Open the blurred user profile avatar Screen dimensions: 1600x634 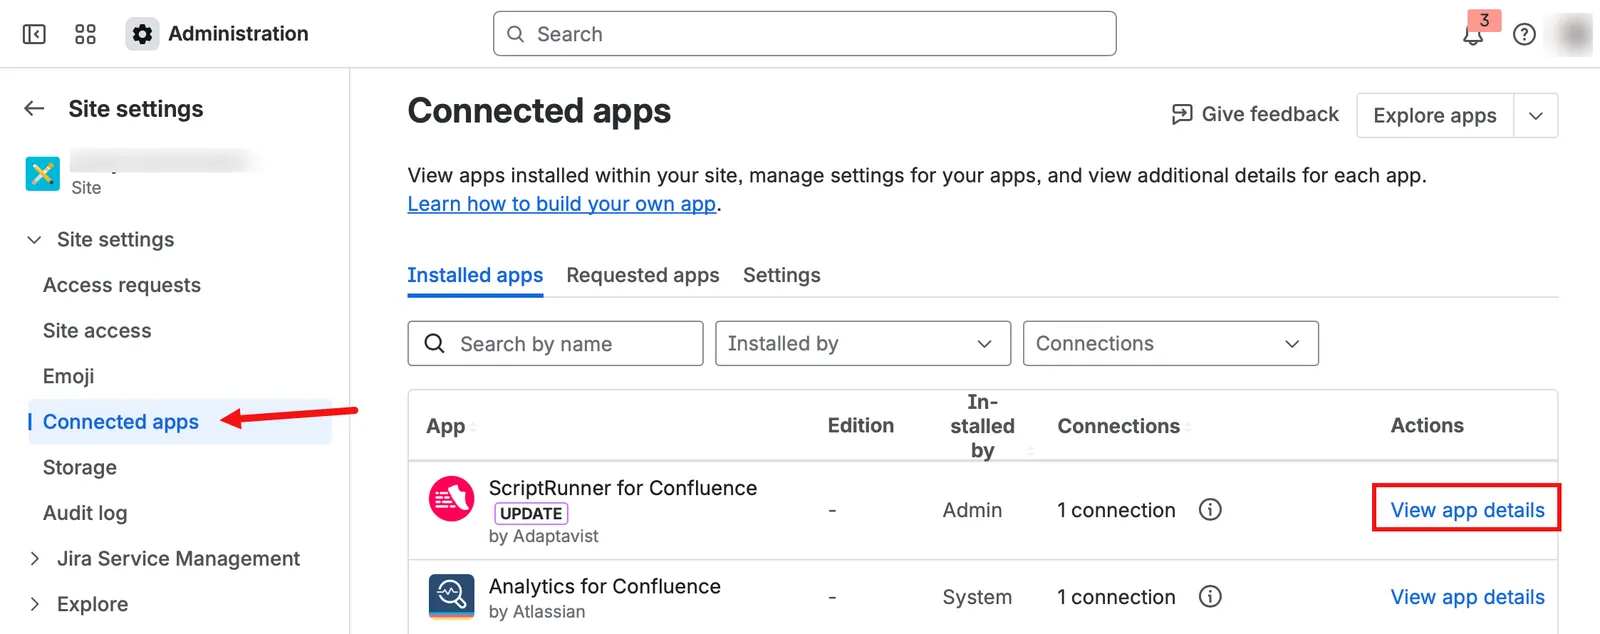1573,34
